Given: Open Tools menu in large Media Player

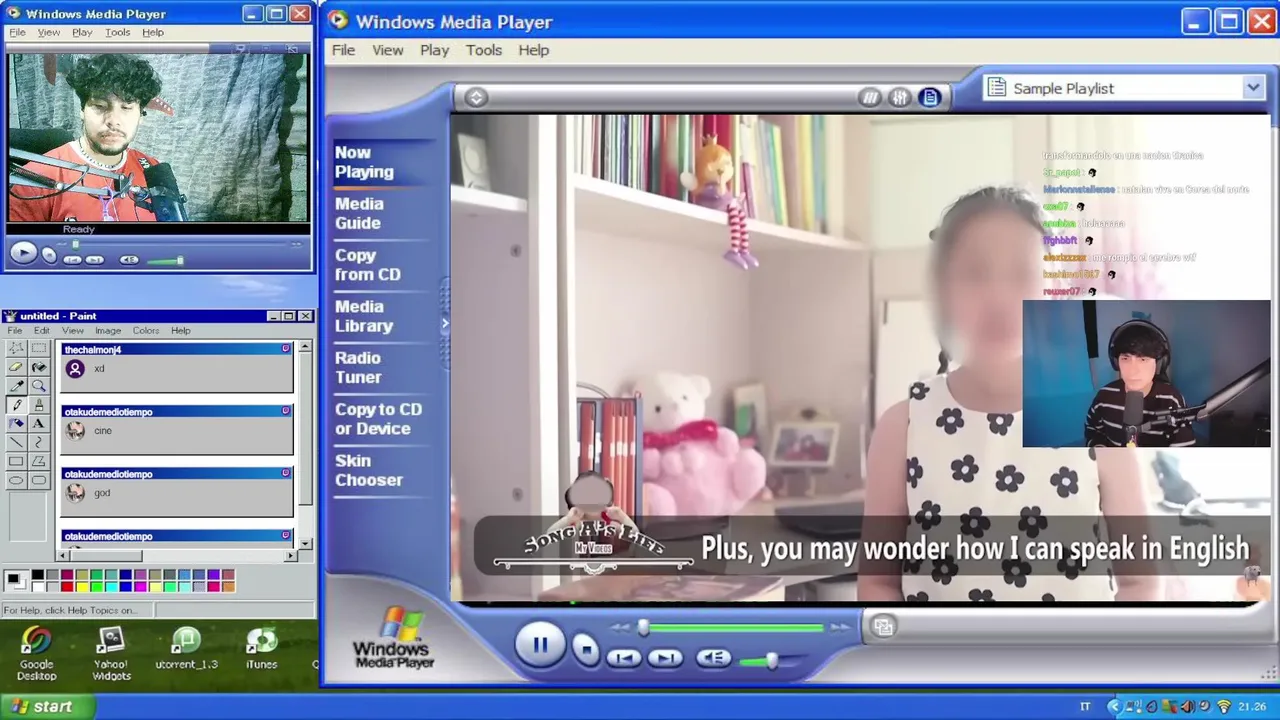Looking at the screenshot, I should (x=484, y=50).
